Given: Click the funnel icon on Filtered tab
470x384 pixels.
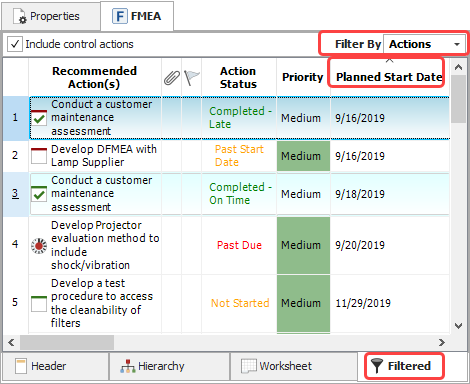Looking at the screenshot, I should coord(377,366).
